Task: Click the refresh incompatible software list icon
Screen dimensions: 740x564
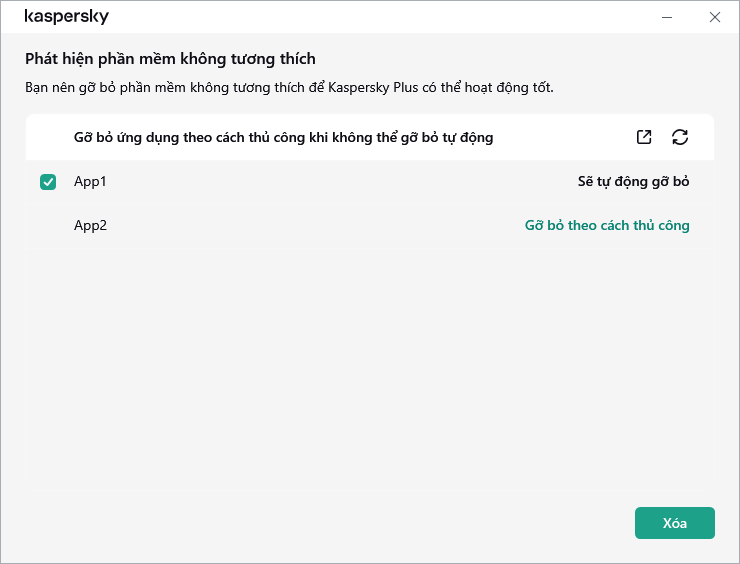Action: [x=680, y=137]
